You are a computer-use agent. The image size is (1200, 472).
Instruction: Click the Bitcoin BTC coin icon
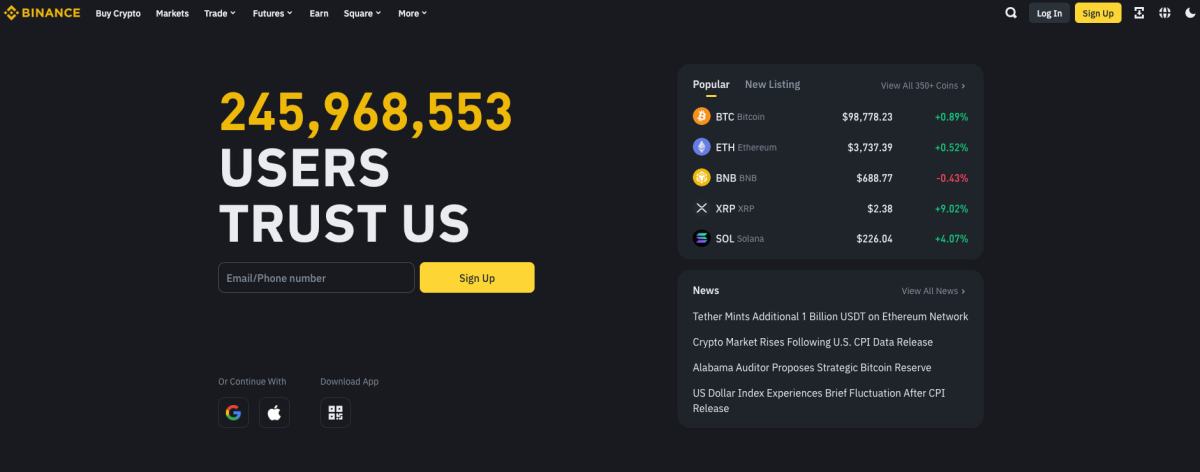tap(702, 116)
